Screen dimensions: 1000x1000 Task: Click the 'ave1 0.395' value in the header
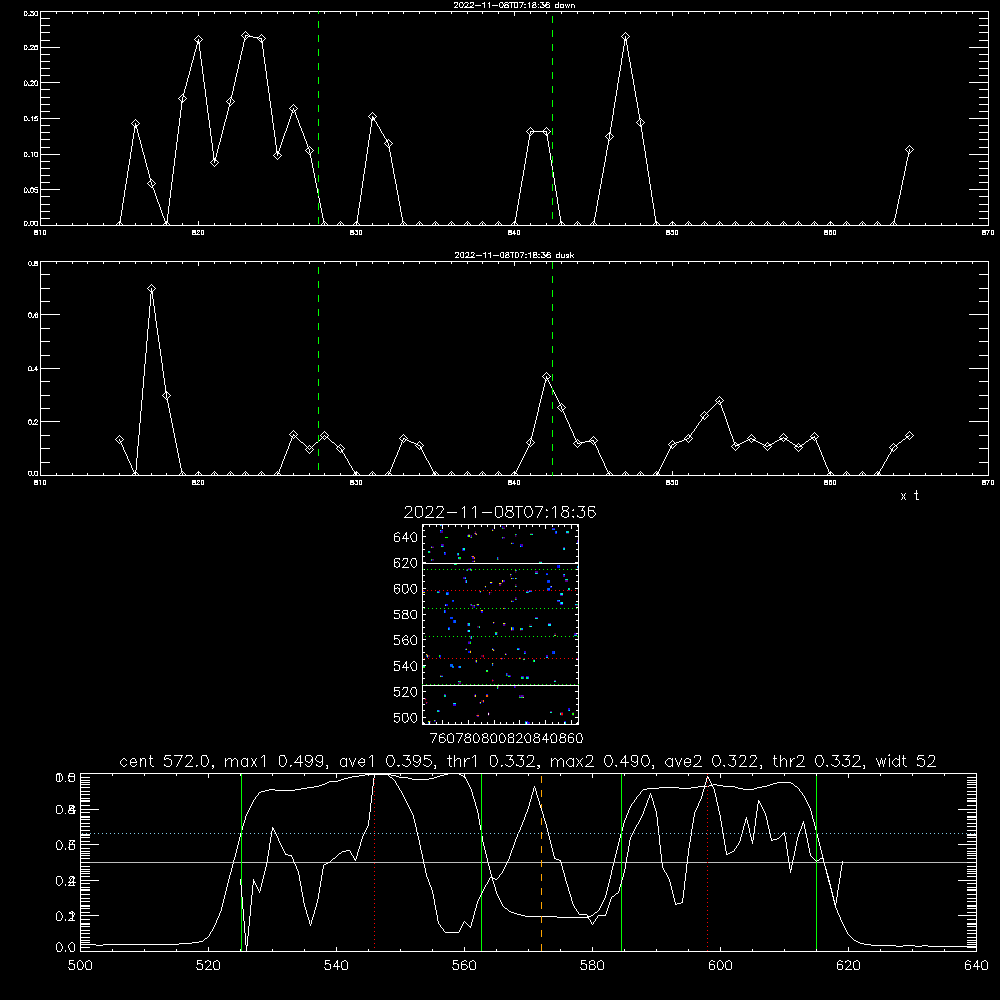coord(385,761)
